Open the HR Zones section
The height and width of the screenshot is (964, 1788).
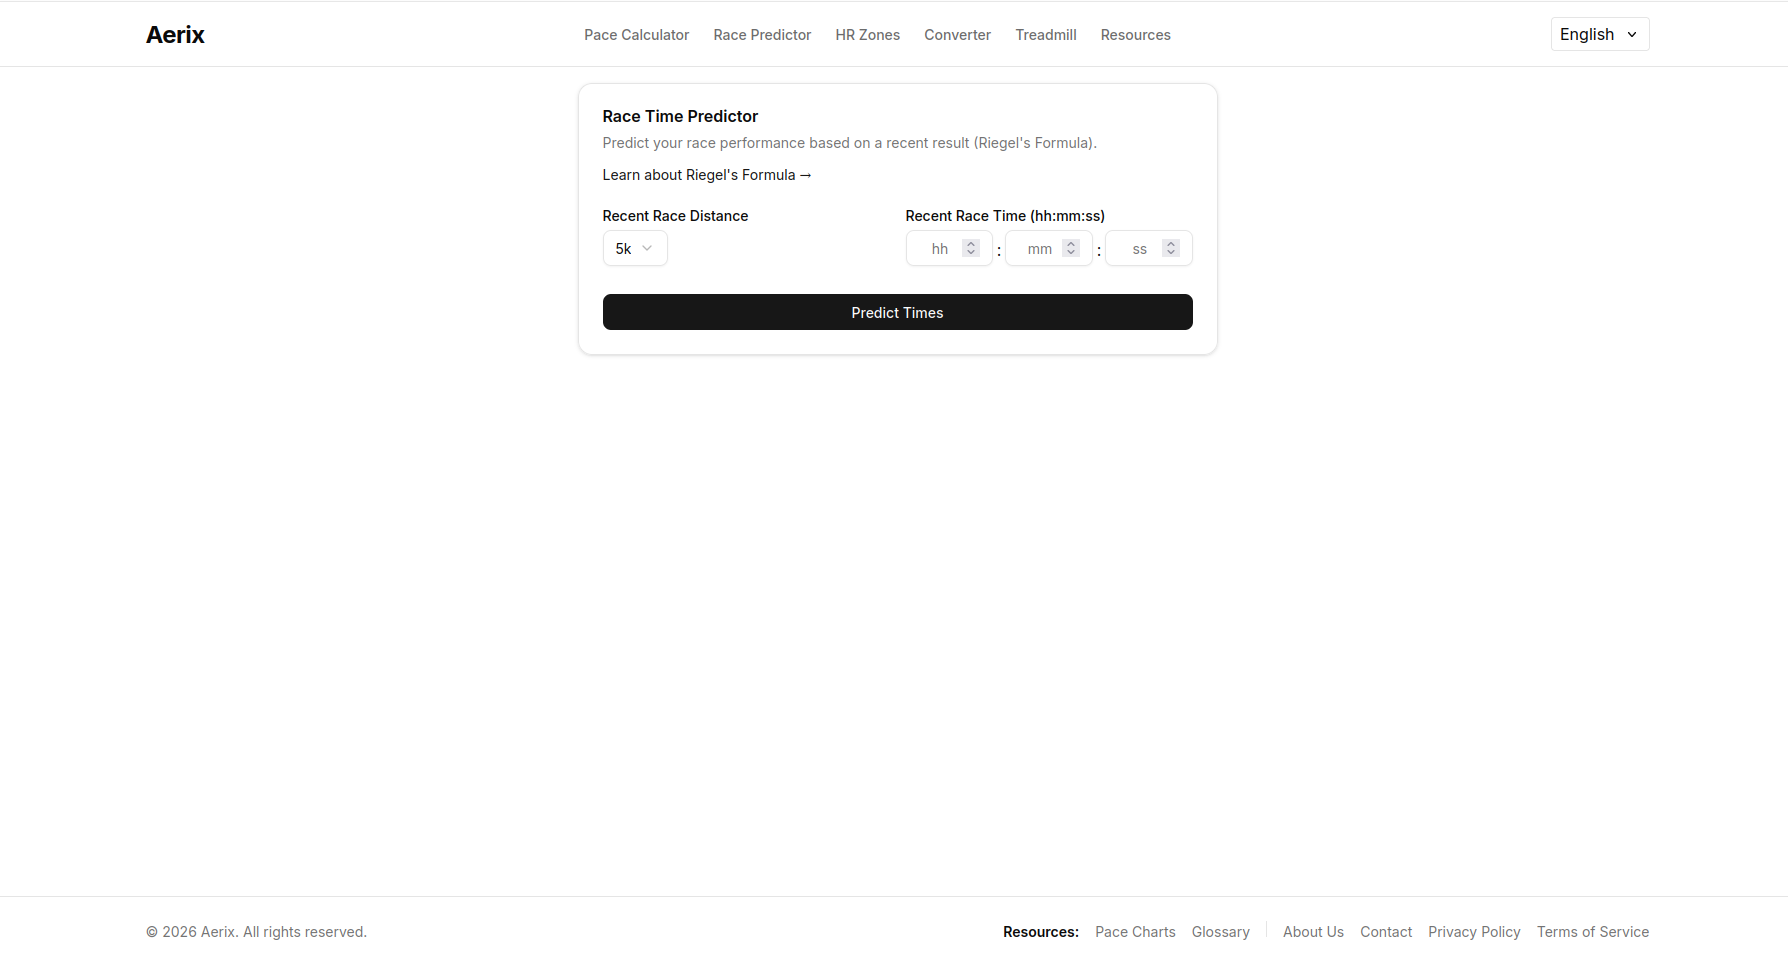click(867, 34)
